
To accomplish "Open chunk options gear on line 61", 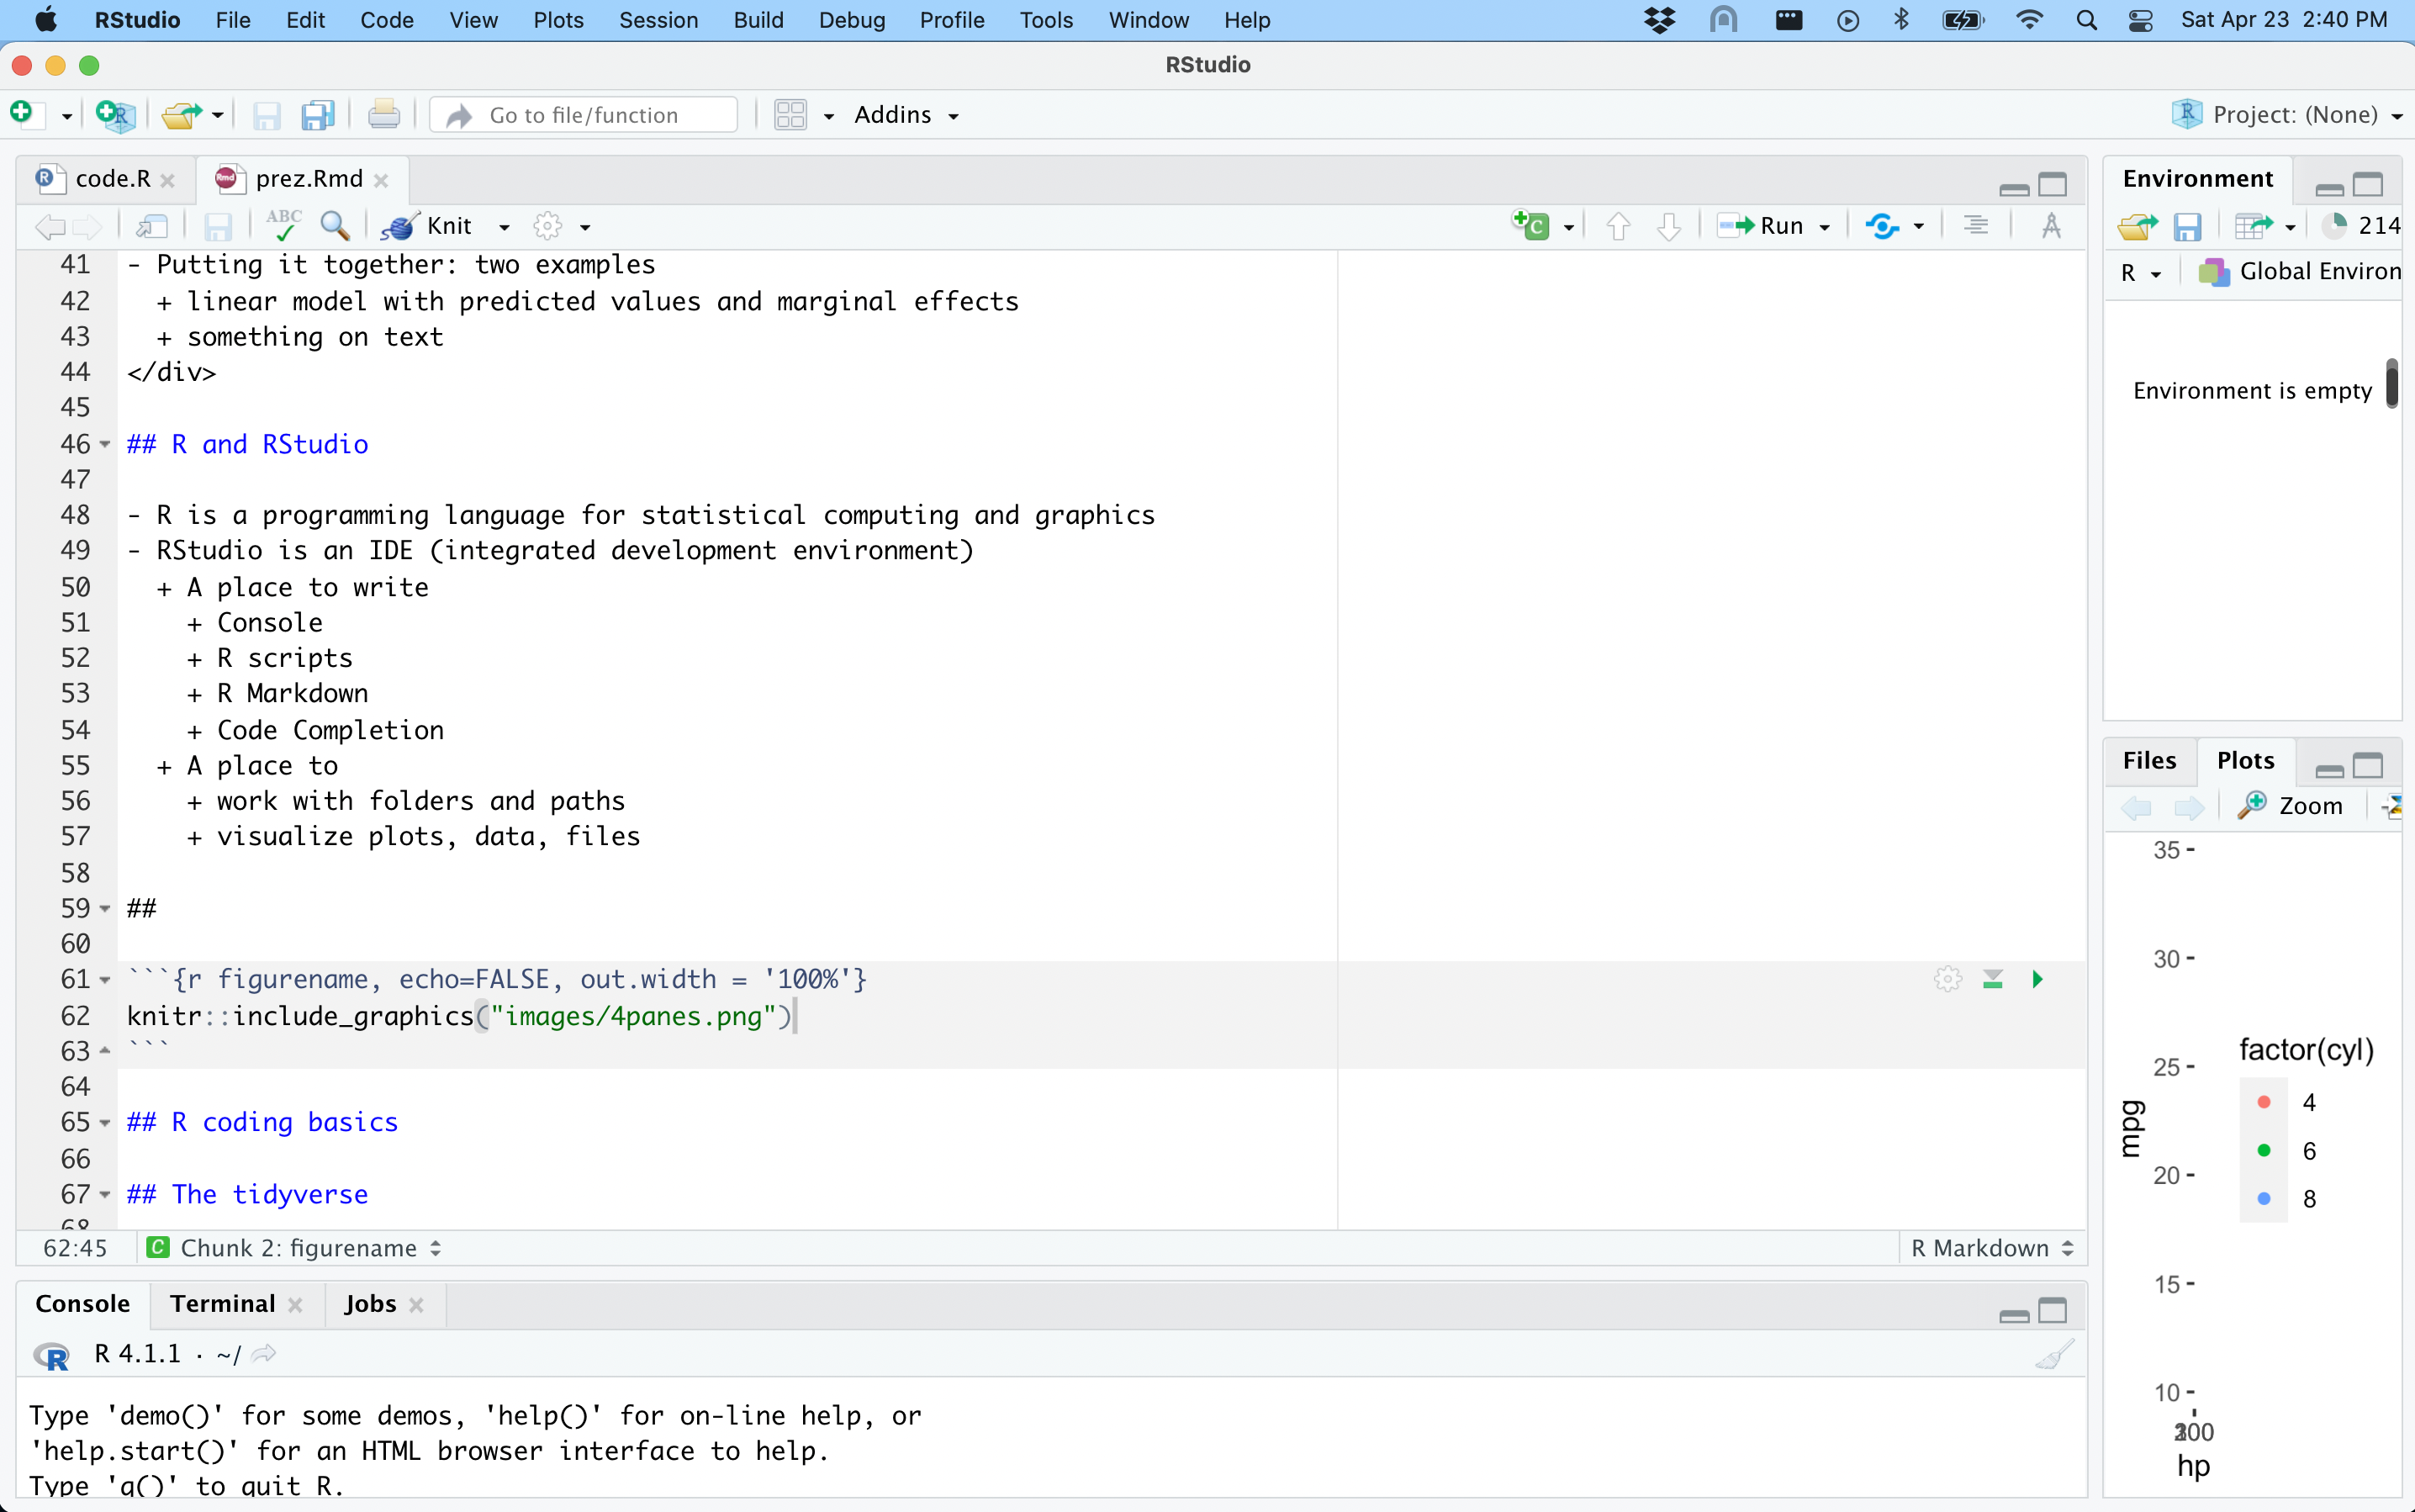I will tap(1948, 979).
